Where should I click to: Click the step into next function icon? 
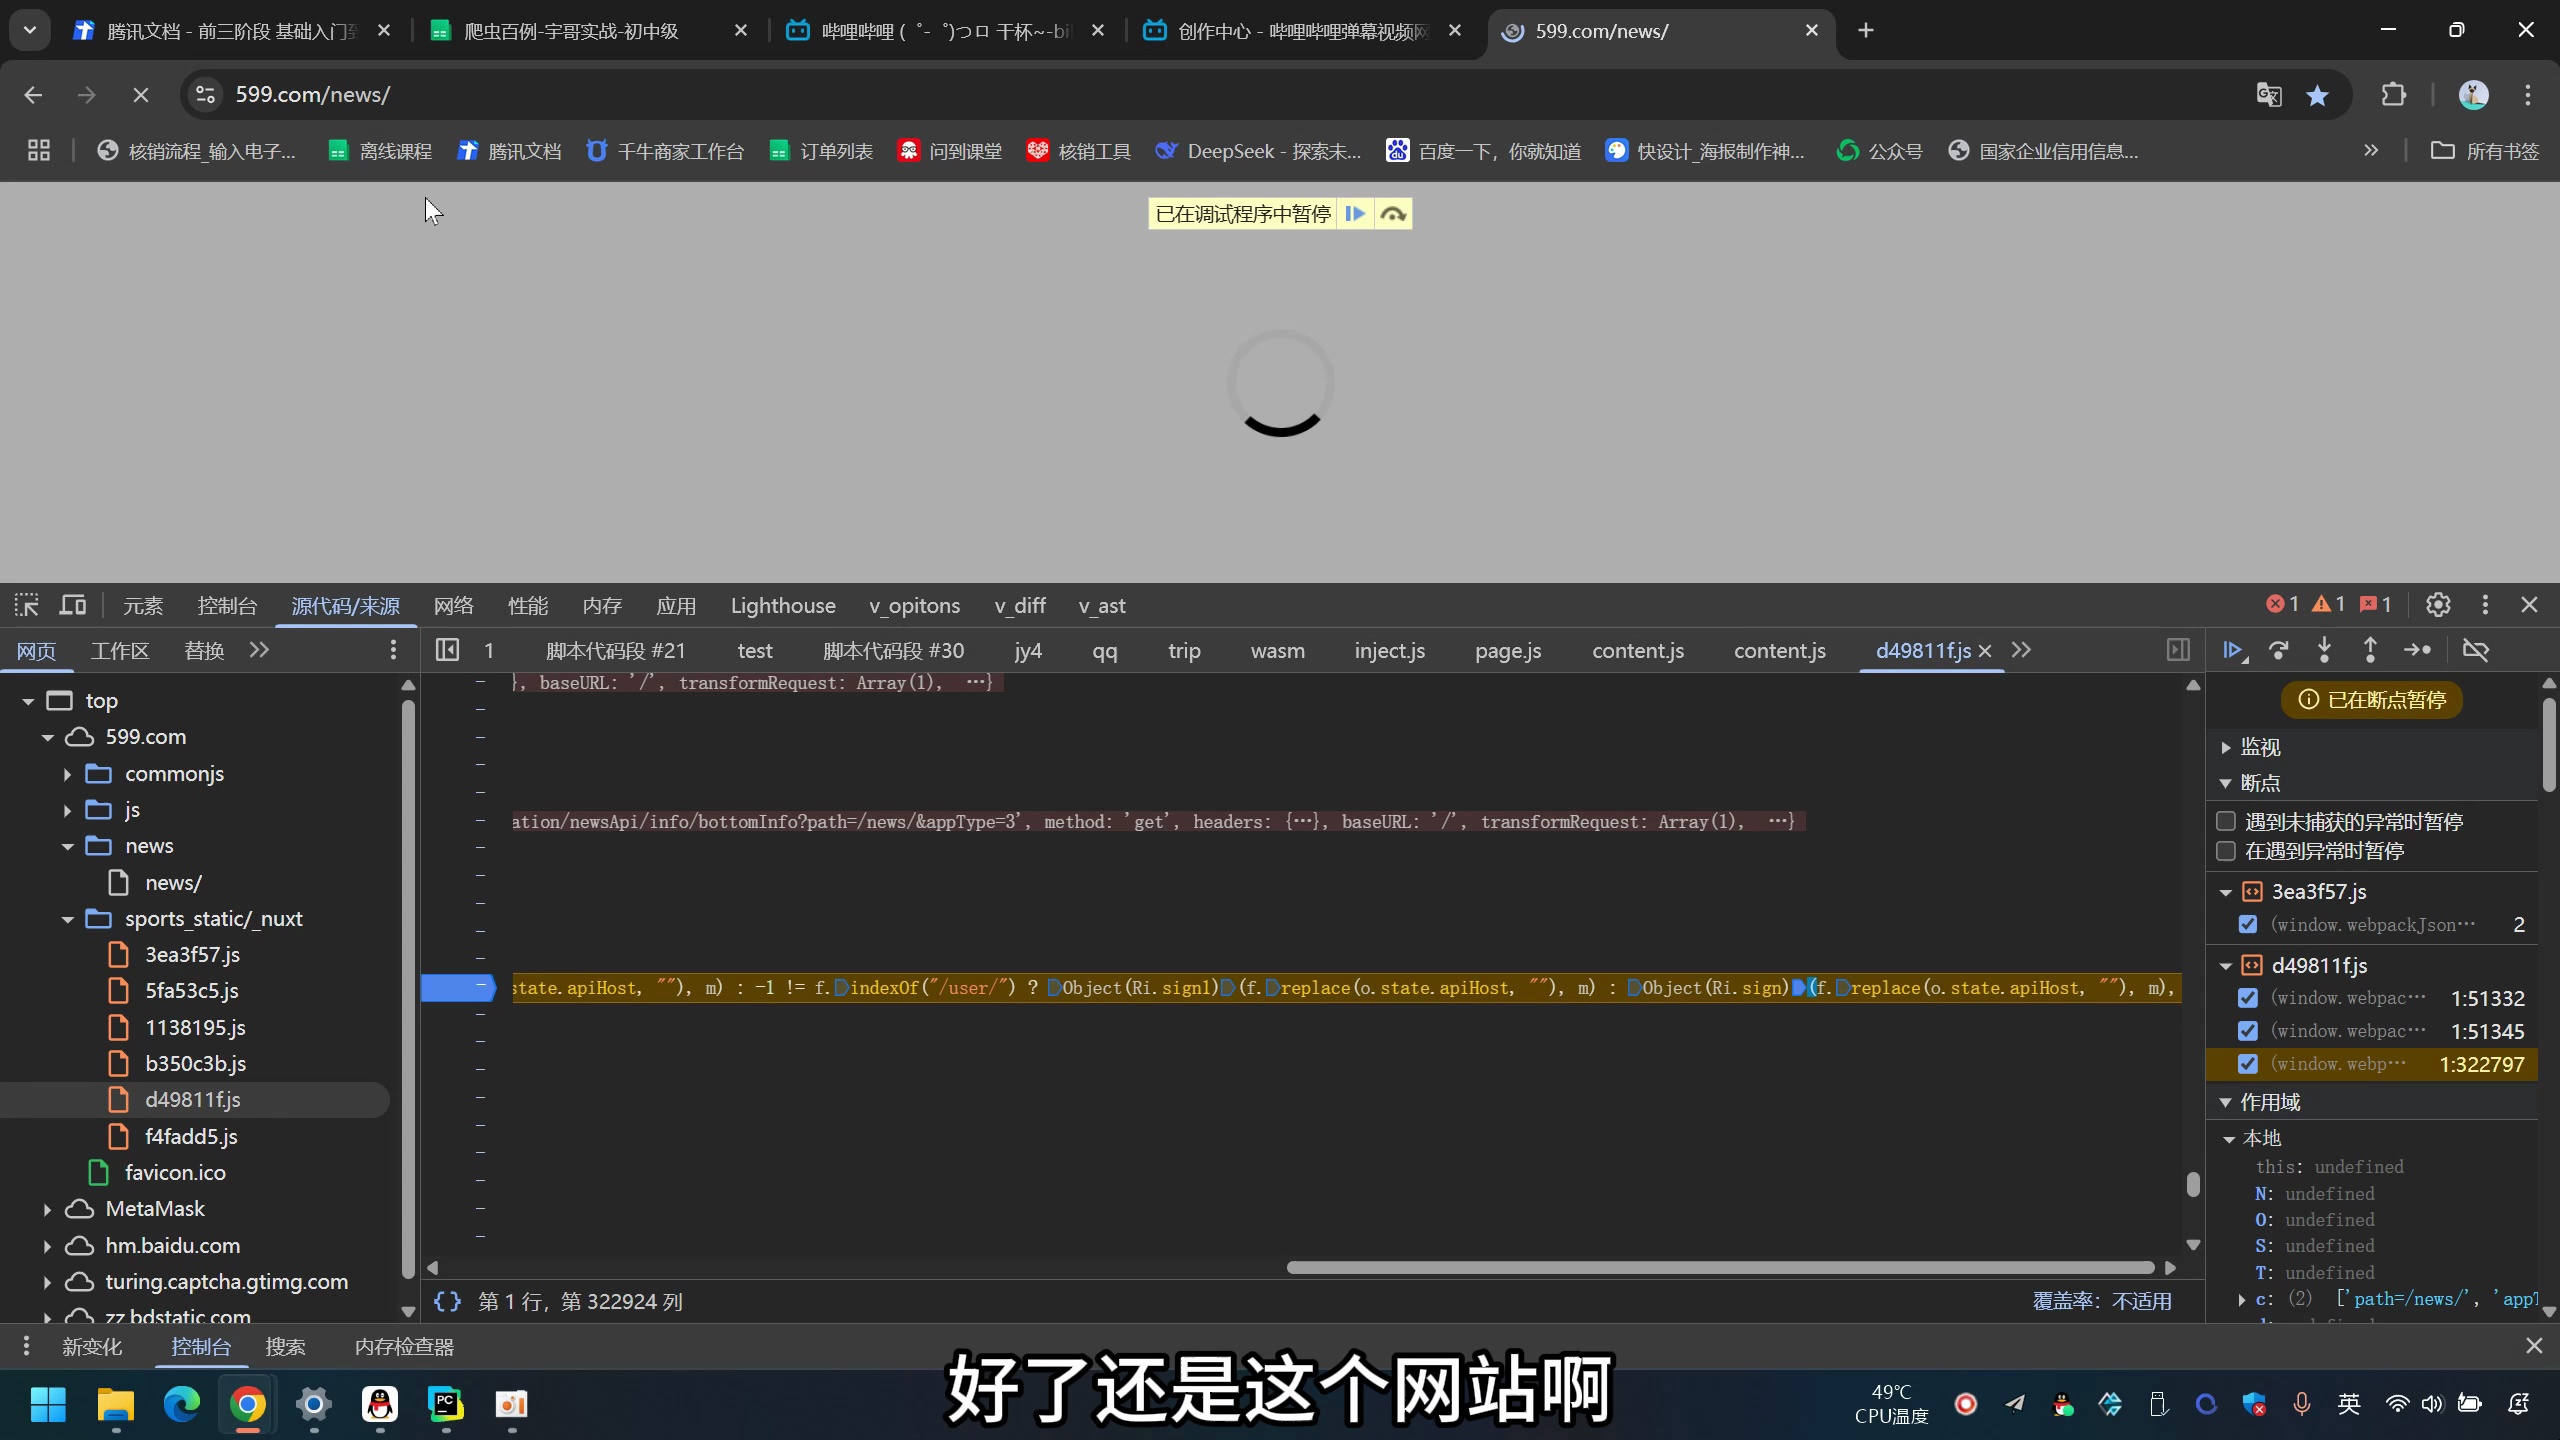(2324, 650)
